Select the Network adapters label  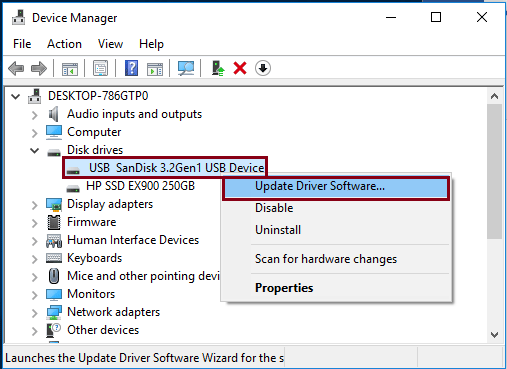(113, 312)
